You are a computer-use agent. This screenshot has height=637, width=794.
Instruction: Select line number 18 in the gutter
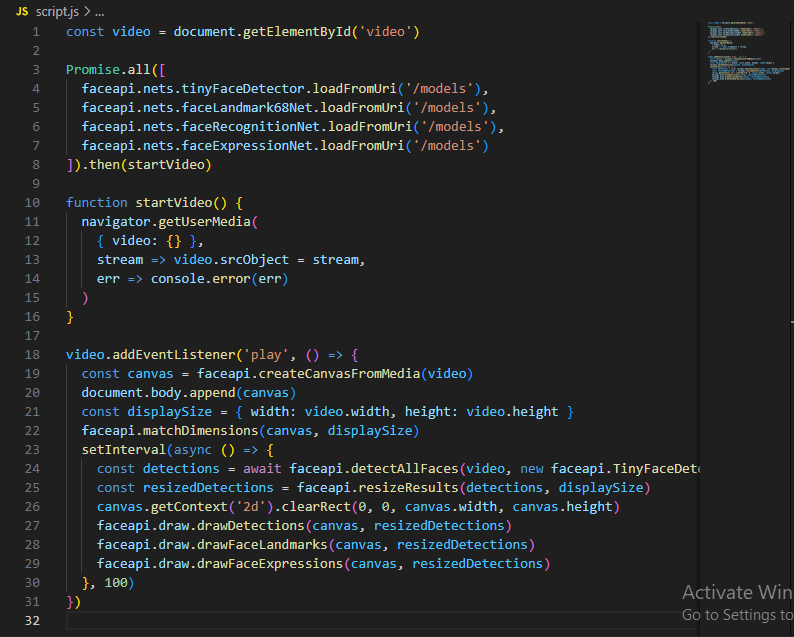tap(33, 354)
